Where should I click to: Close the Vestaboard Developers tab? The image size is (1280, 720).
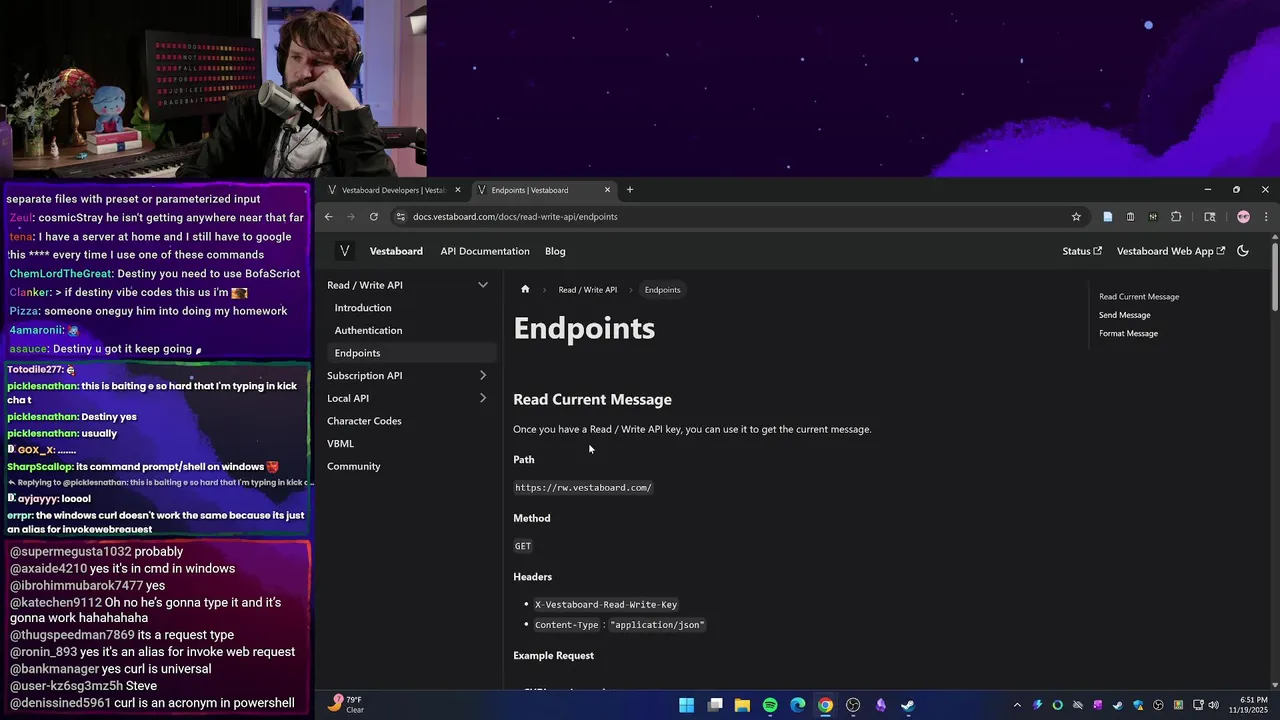click(x=458, y=190)
